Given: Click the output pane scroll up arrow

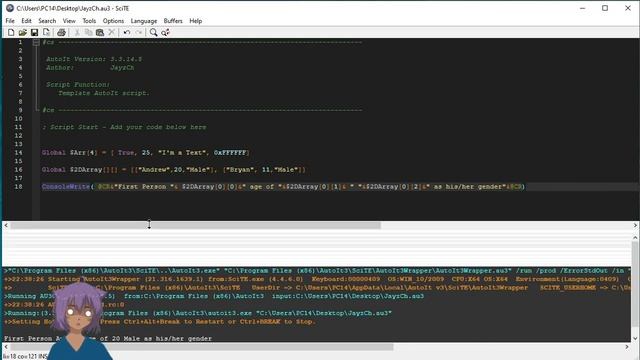Looking at the screenshot, I should (635, 237).
